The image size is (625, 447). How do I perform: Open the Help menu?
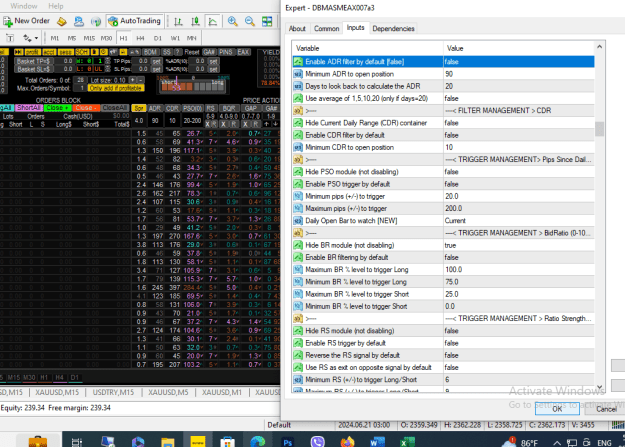(56, 6)
